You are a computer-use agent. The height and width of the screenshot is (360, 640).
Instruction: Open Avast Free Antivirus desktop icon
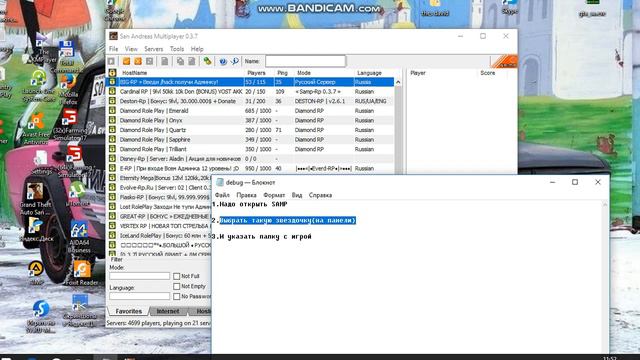coord(36,129)
